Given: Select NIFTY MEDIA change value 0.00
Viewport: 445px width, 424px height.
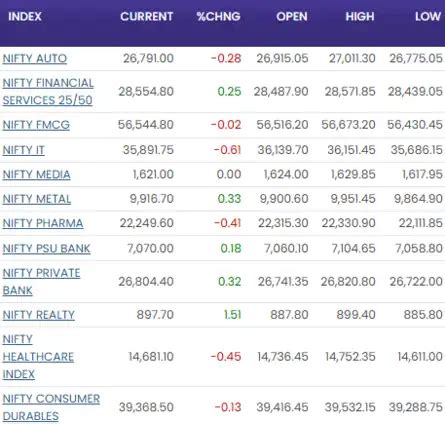Looking at the screenshot, I should click(x=229, y=174).
